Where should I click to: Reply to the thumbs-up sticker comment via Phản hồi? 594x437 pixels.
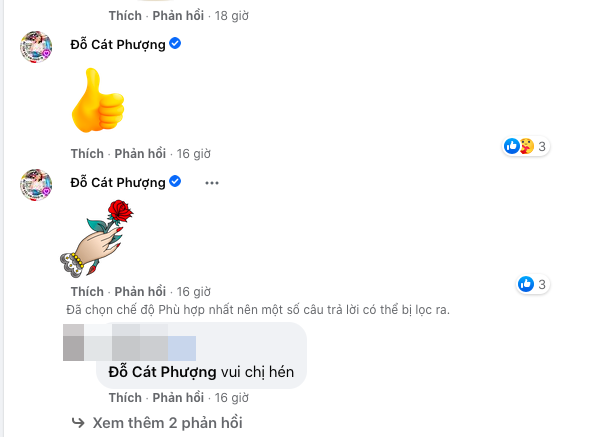[x=140, y=154]
